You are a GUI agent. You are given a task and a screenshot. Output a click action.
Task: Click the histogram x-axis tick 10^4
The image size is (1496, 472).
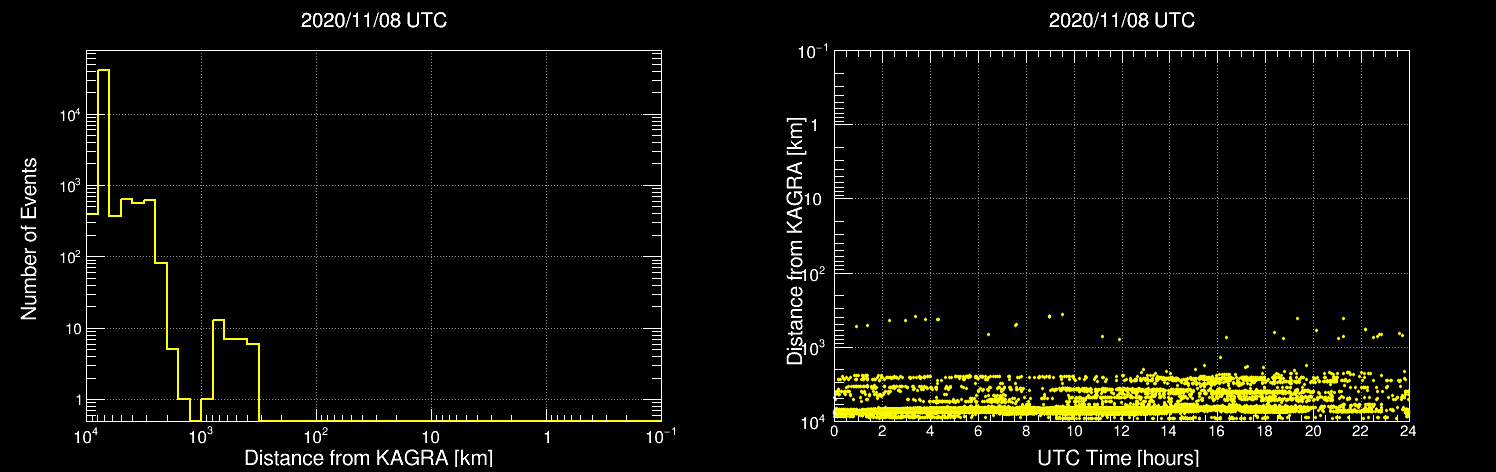pyautogui.click(x=87, y=434)
